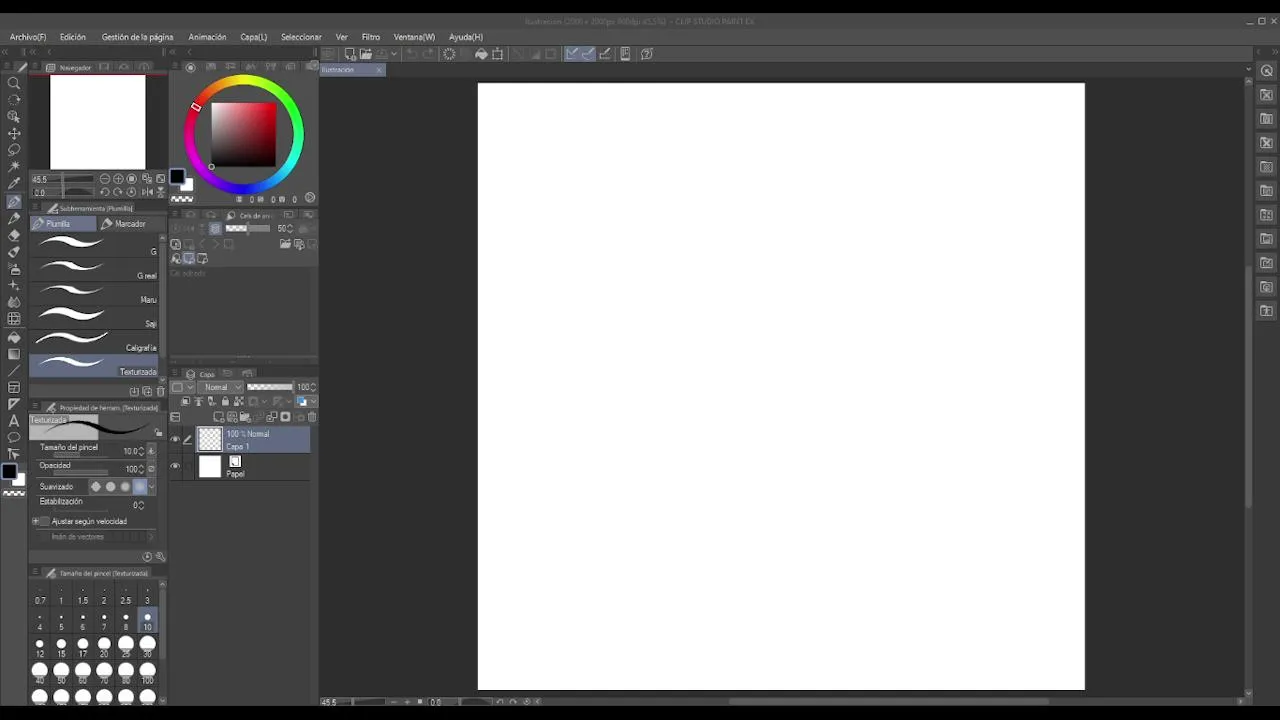Viewport: 1280px width, 720px height.
Task: Open save dropdown arrow in command bar
Action: pos(394,54)
